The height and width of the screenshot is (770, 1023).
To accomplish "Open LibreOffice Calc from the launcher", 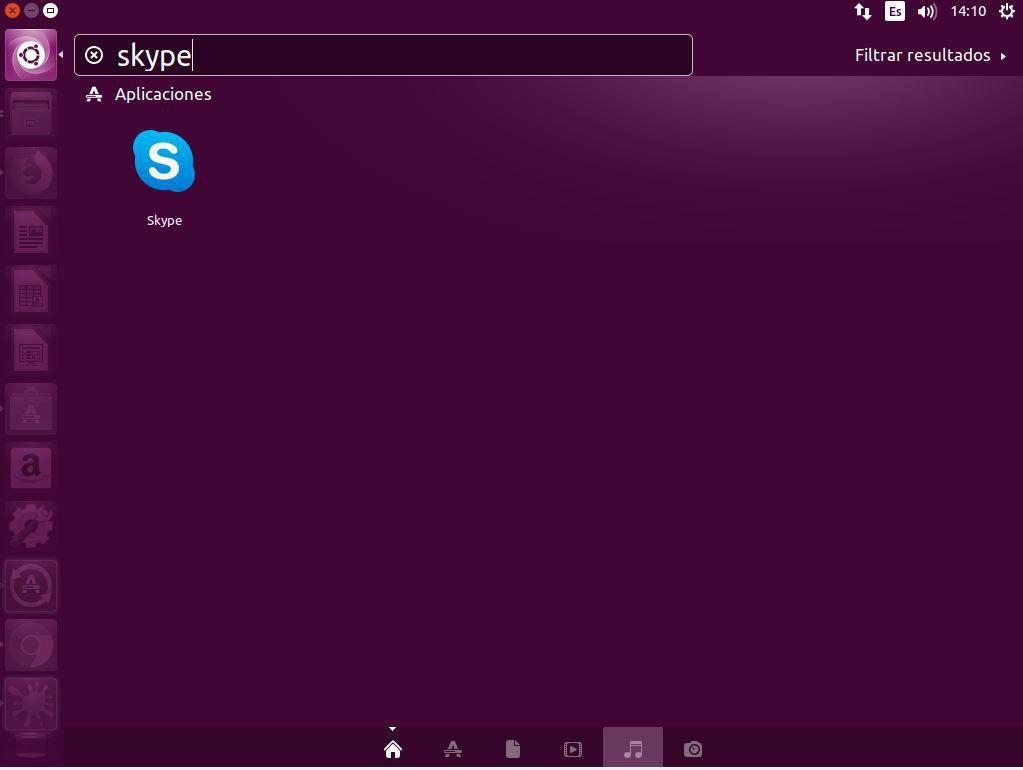I will tap(31, 293).
